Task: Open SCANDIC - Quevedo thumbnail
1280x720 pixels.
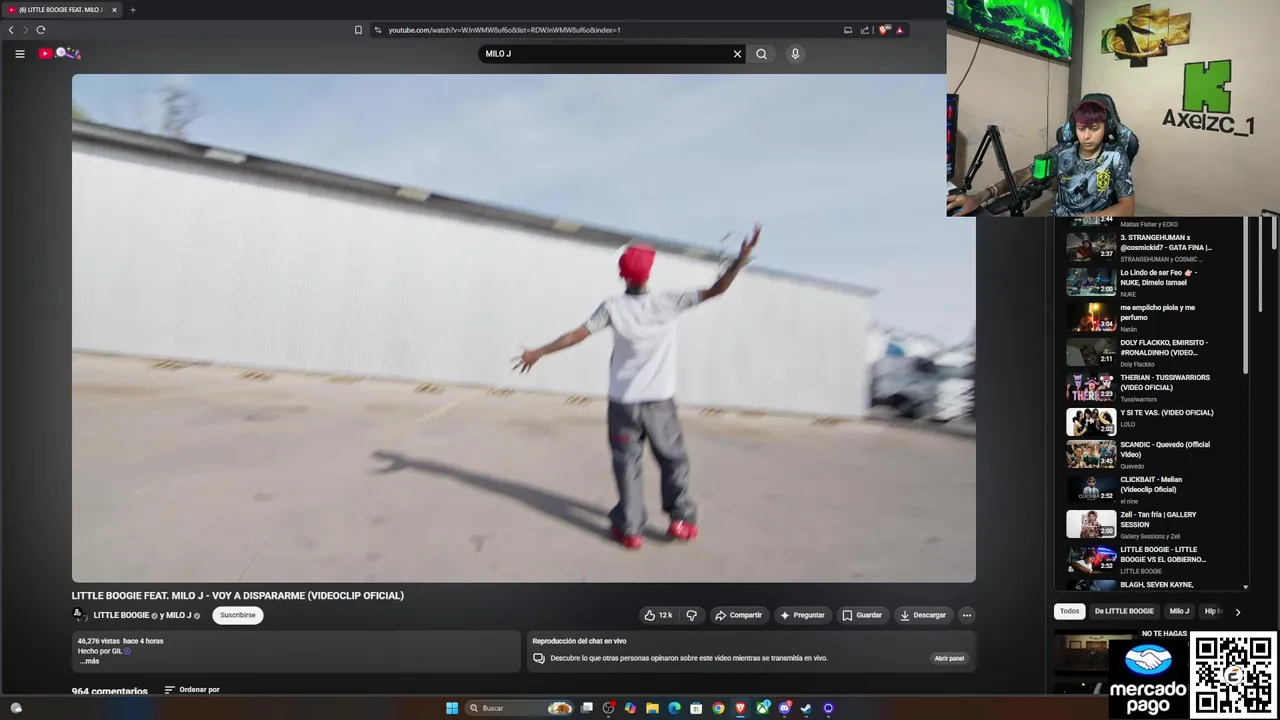Action: (x=1091, y=454)
